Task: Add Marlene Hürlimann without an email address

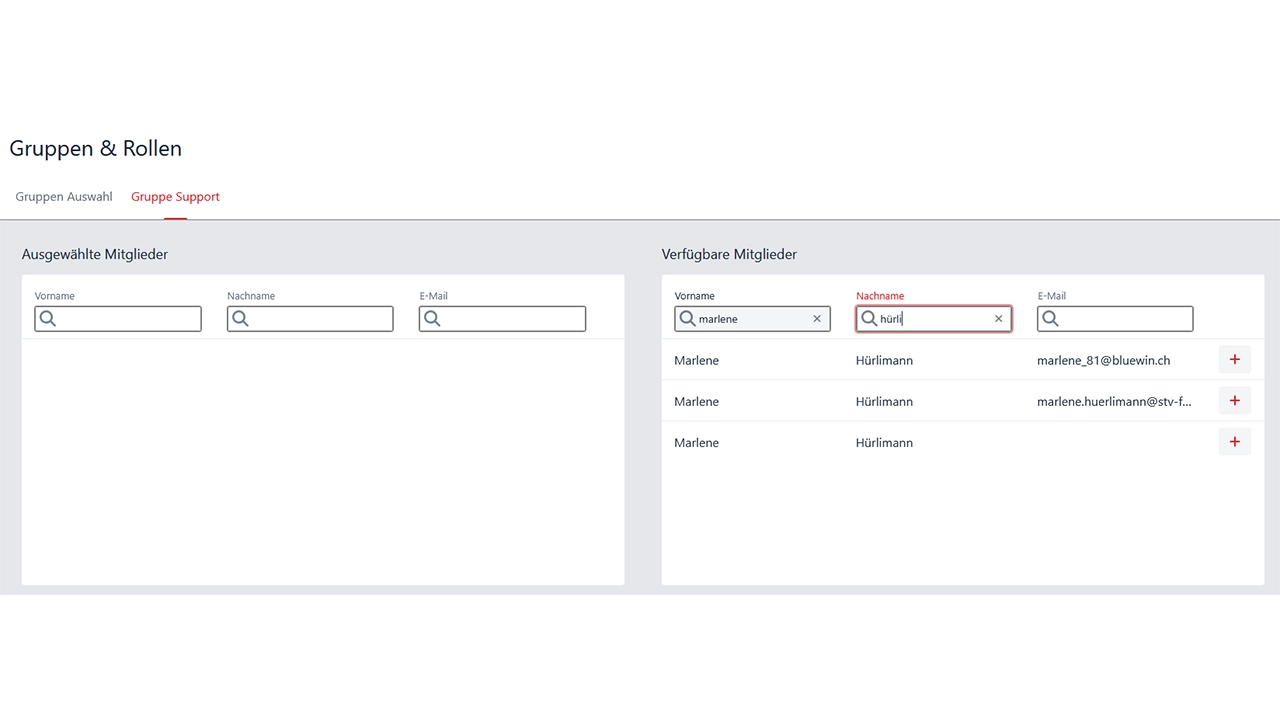Action: (1234, 442)
